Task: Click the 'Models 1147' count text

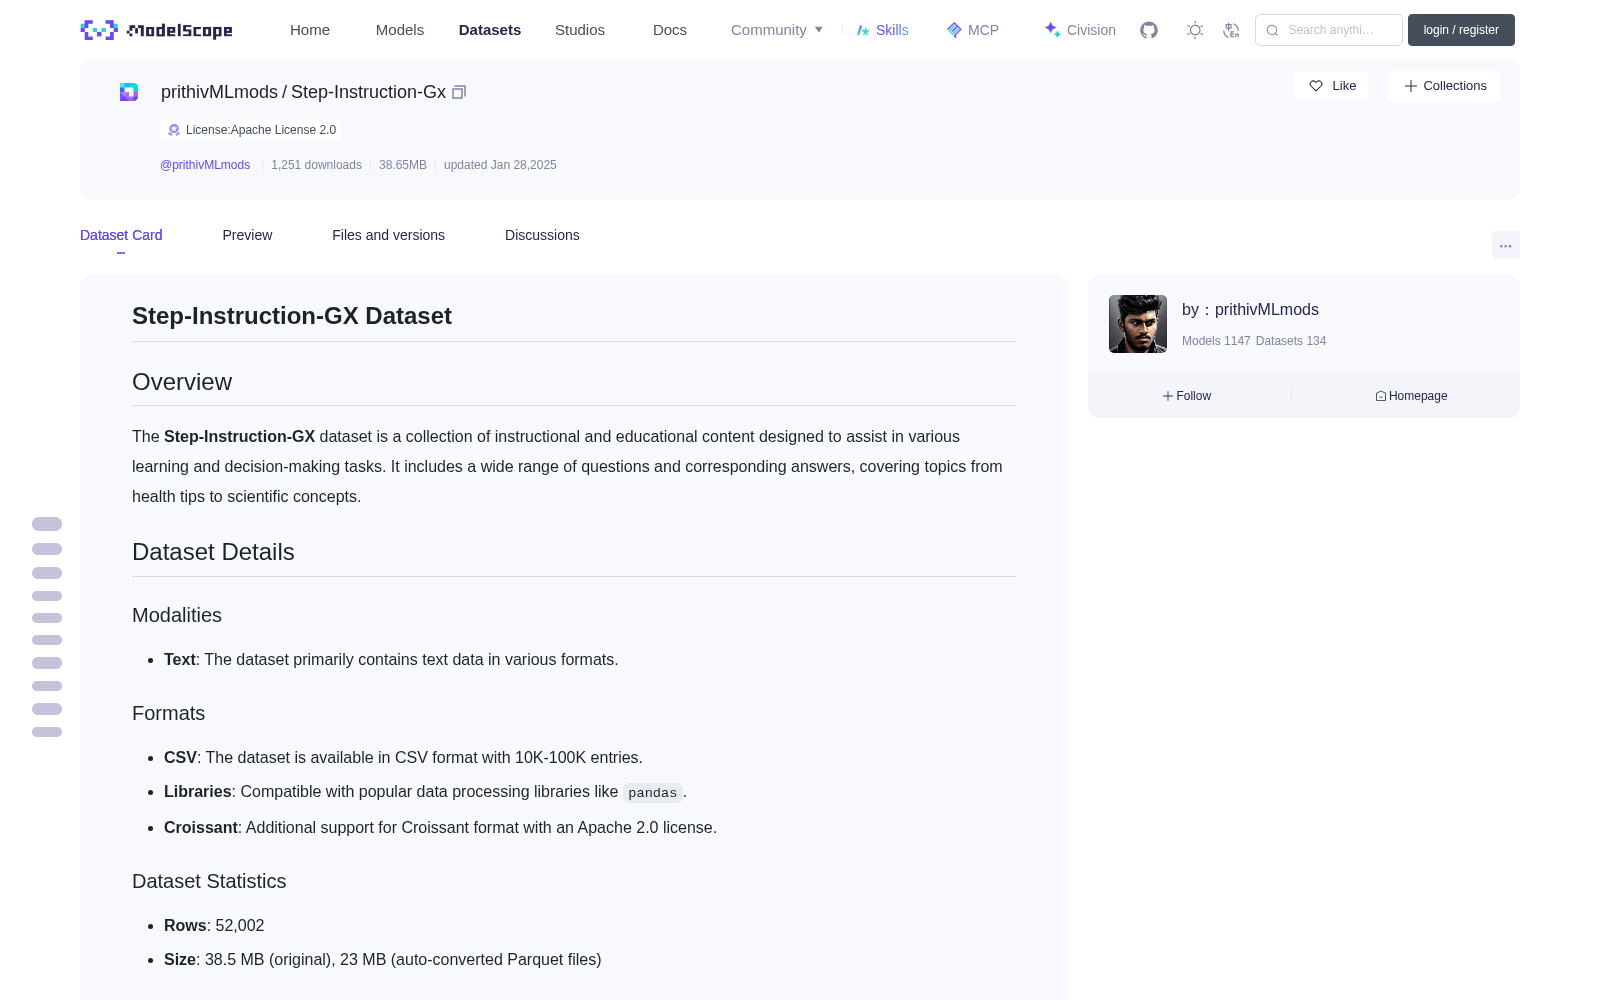Action: [1216, 341]
